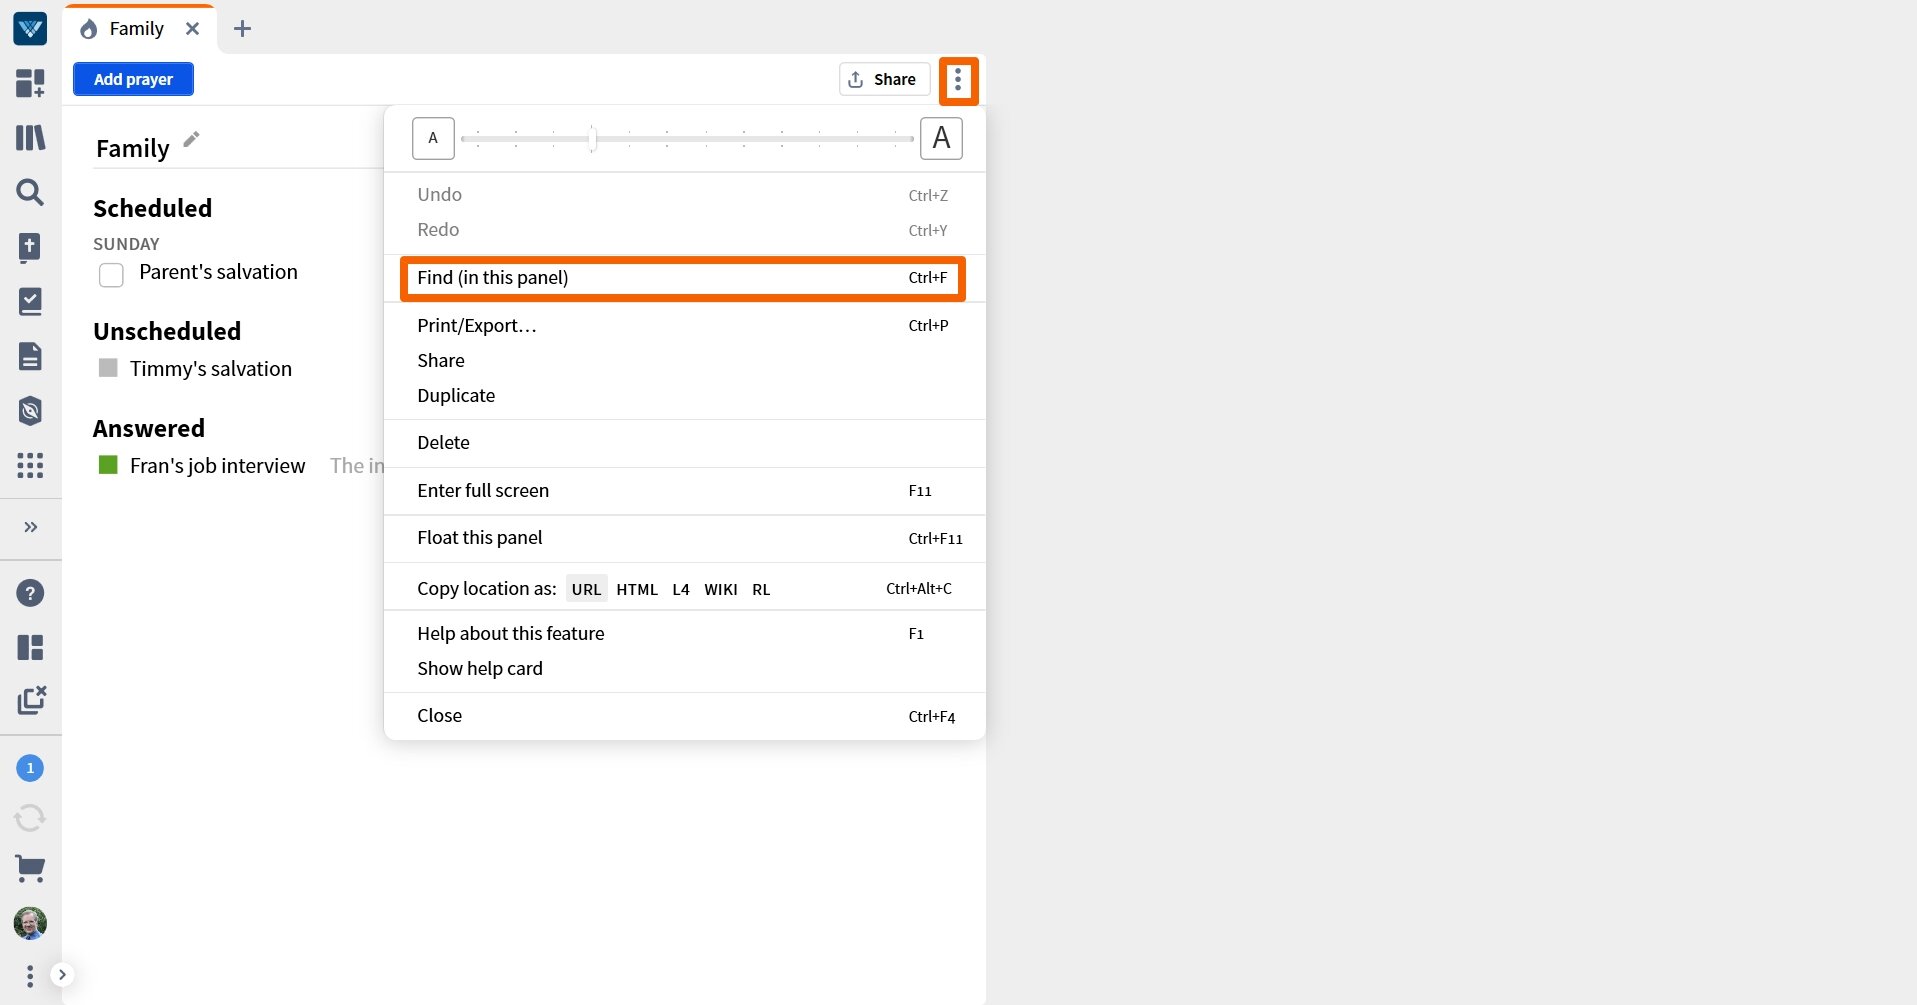
Task: Decrease text size with small A button
Action: pyautogui.click(x=433, y=138)
